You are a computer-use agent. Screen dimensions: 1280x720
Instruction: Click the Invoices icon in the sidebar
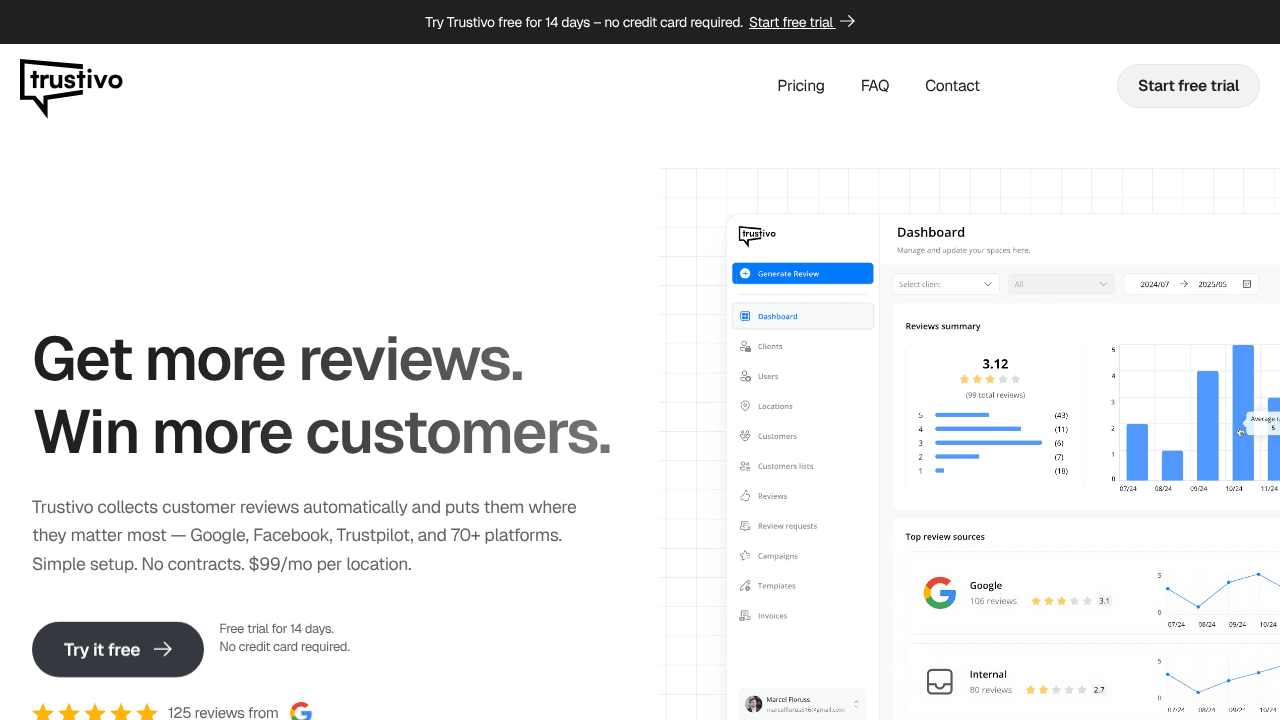[x=745, y=615]
